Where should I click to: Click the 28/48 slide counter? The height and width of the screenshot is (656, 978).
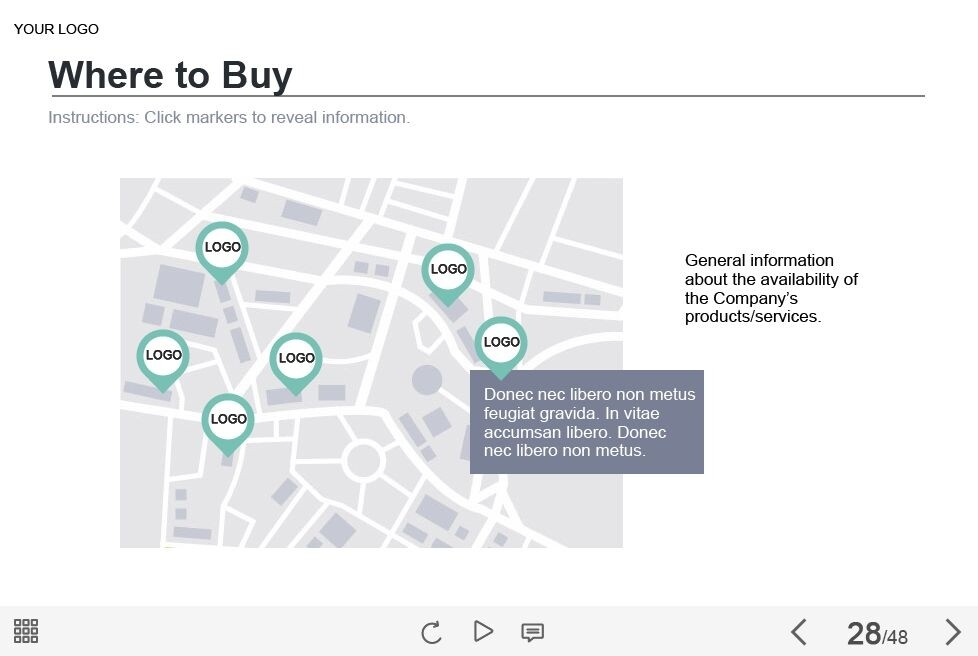[x=876, y=633]
